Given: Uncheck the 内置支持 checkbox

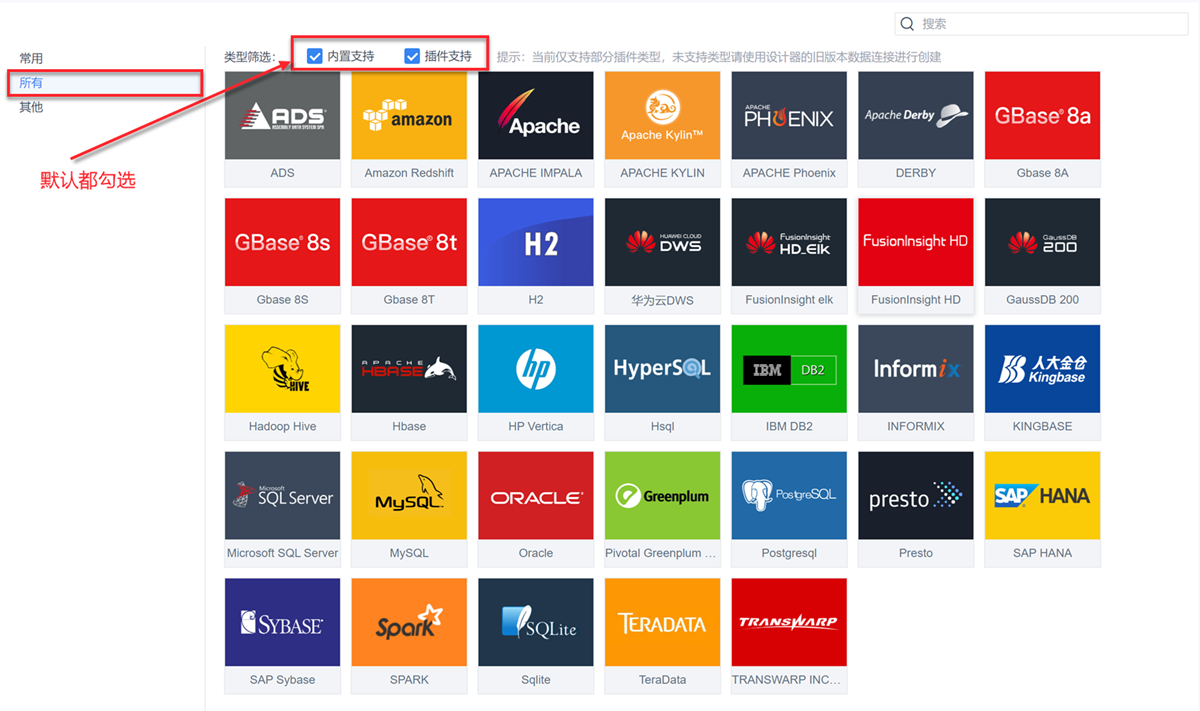Looking at the screenshot, I should pyautogui.click(x=314, y=56).
